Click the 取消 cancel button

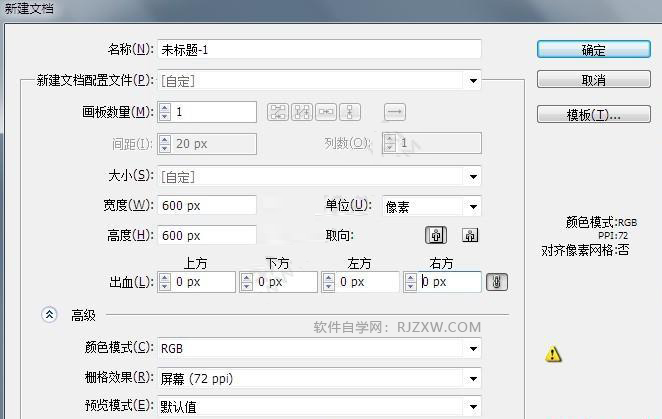594,79
